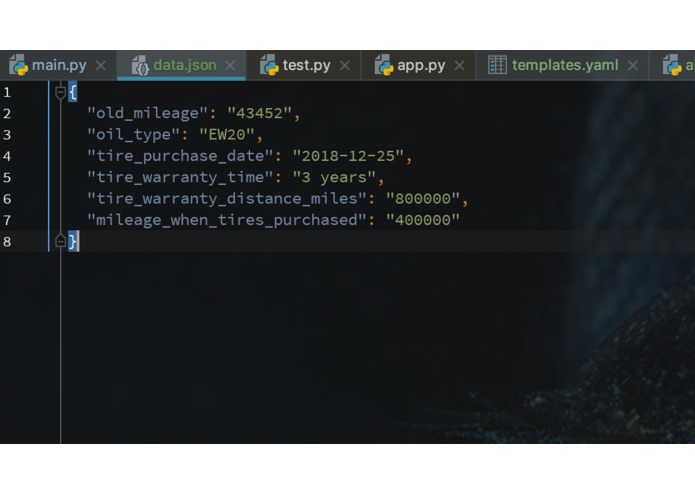695x494 pixels.
Task: Close the data.json tab
Action: [x=230, y=66]
